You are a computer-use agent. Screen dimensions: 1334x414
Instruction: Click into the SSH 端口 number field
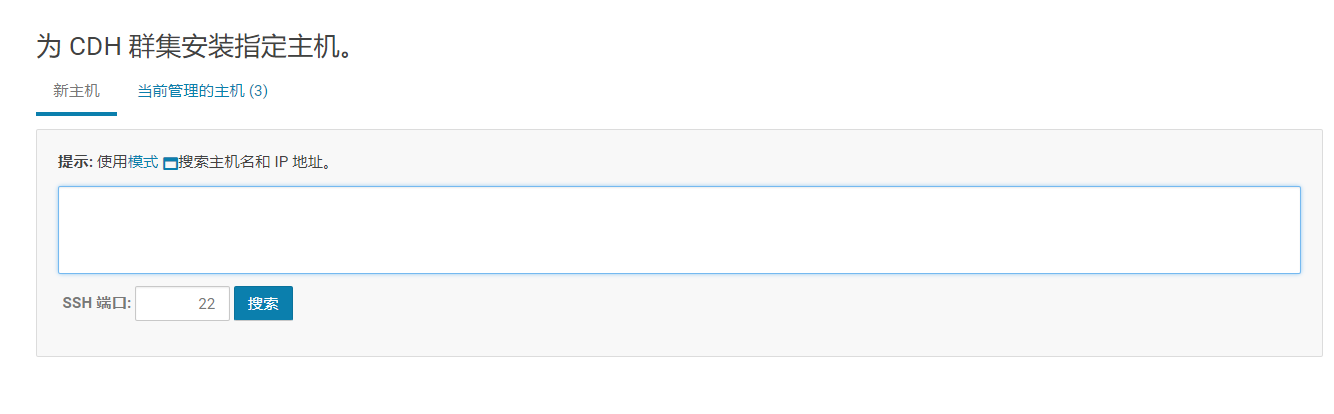(x=182, y=304)
